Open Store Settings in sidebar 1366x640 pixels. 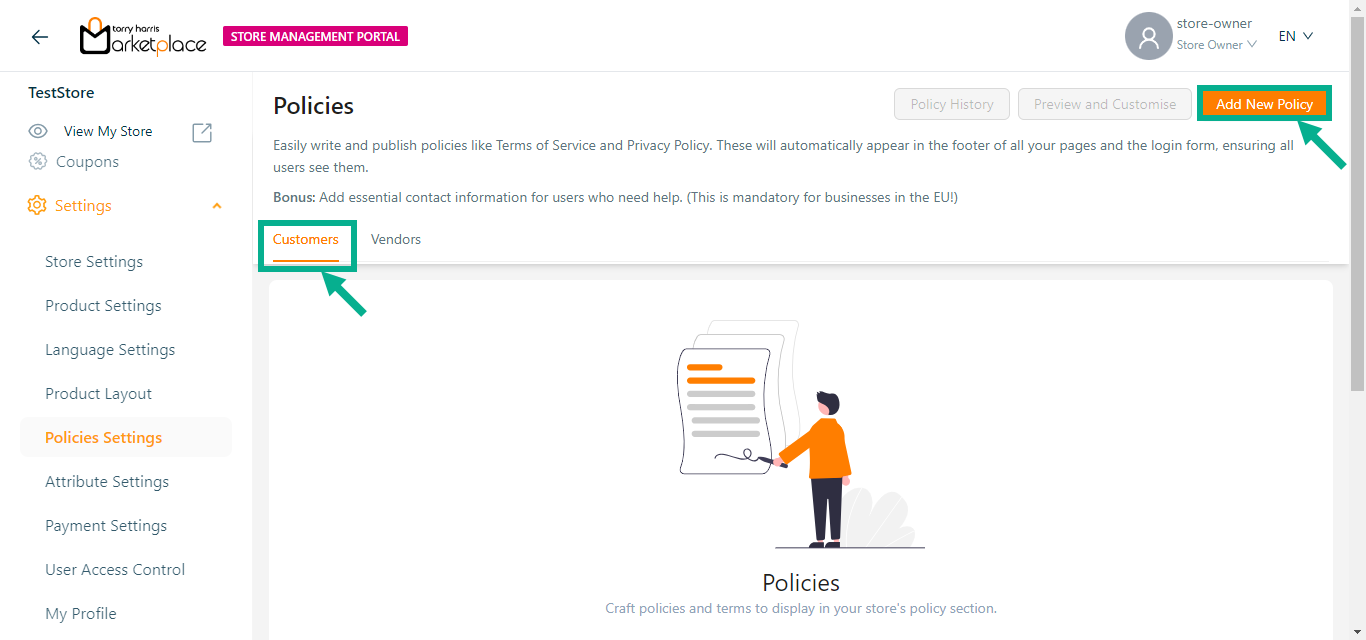pos(94,262)
